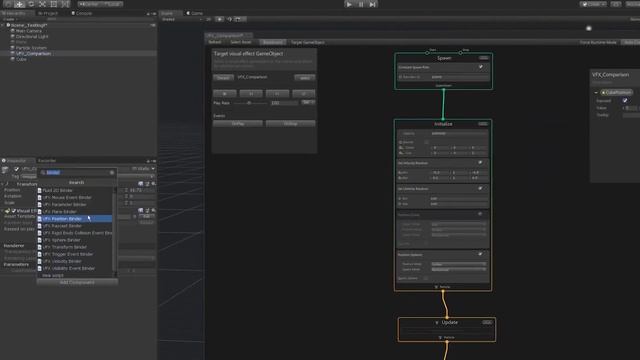Collapse the CubePosition blackboard parameter
The width and height of the screenshot is (640, 360).
tap(596, 93)
